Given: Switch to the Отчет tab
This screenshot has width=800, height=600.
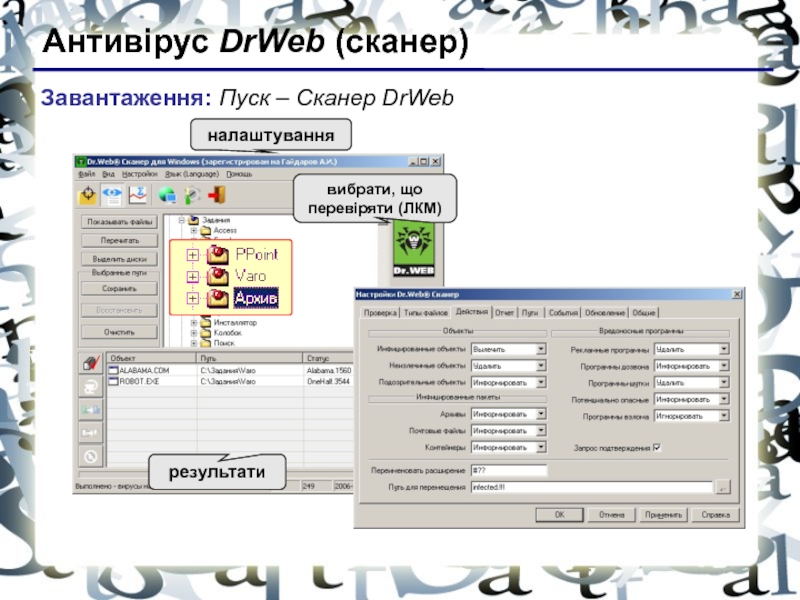Looking at the screenshot, I should click(505, 313).
